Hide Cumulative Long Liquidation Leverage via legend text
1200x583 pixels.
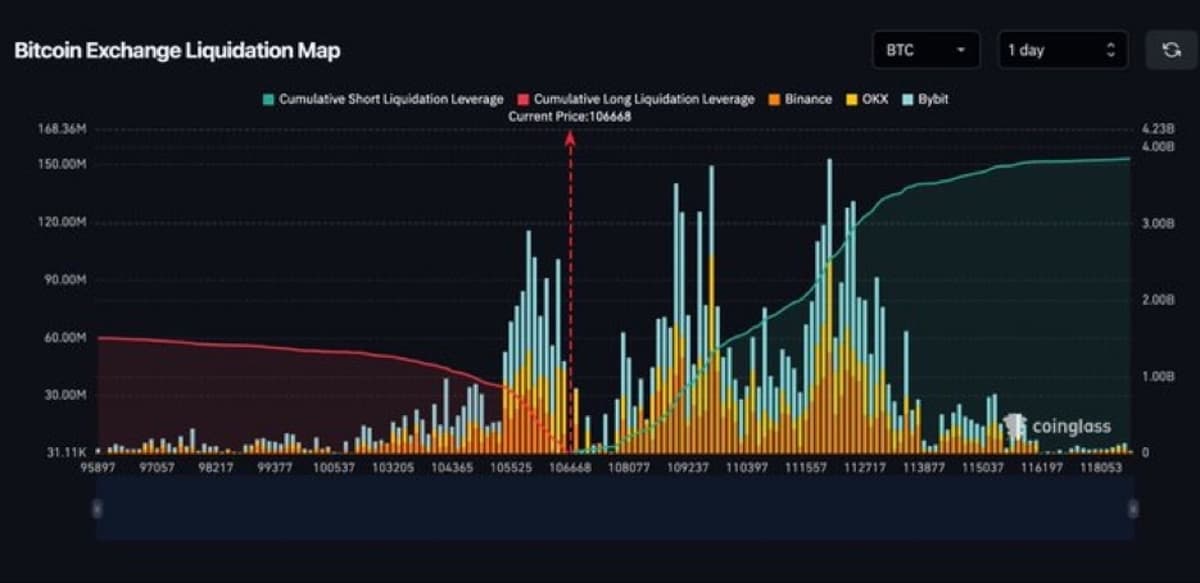644,99
